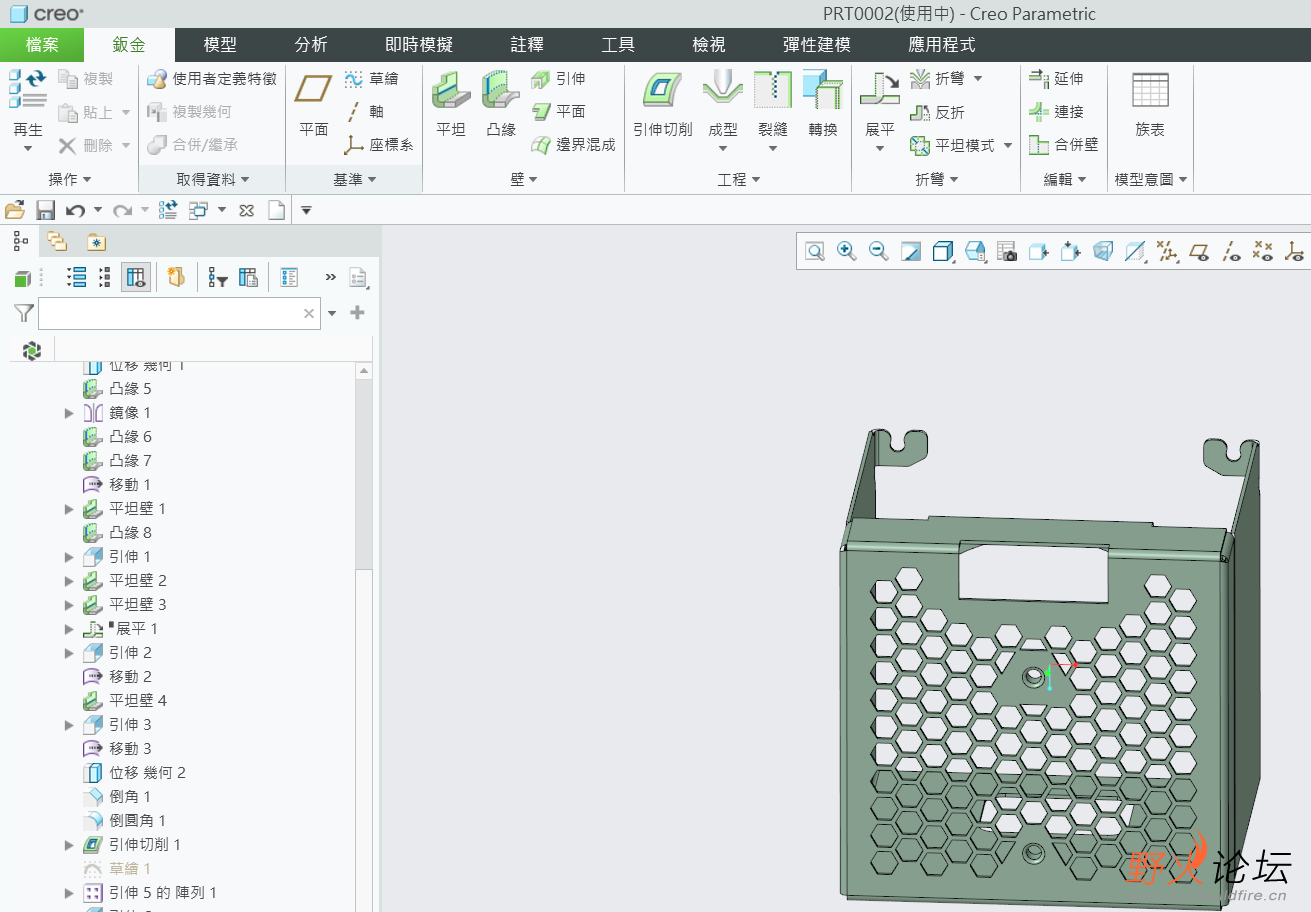Click the model tree search filter field
The image size is (1311, 912).
click(x=170, y=314)
